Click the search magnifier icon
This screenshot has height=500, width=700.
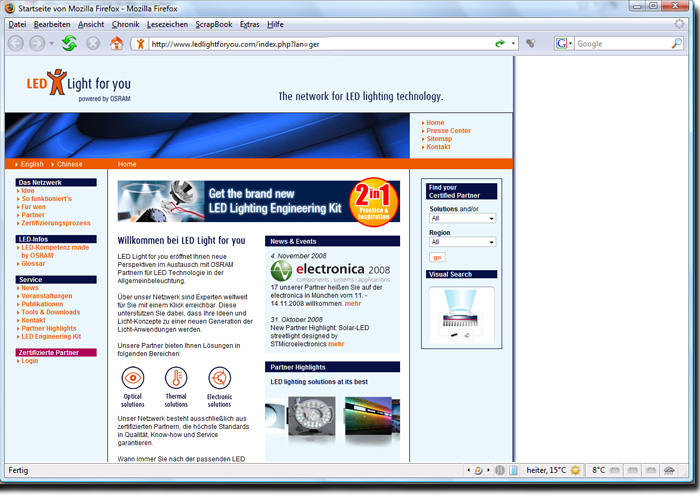tap(677, 43)
